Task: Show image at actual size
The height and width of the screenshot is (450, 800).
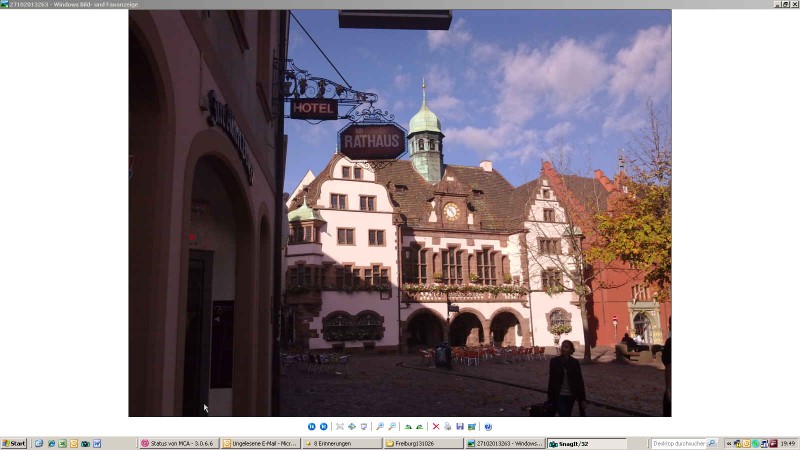Action: (351, 426)
